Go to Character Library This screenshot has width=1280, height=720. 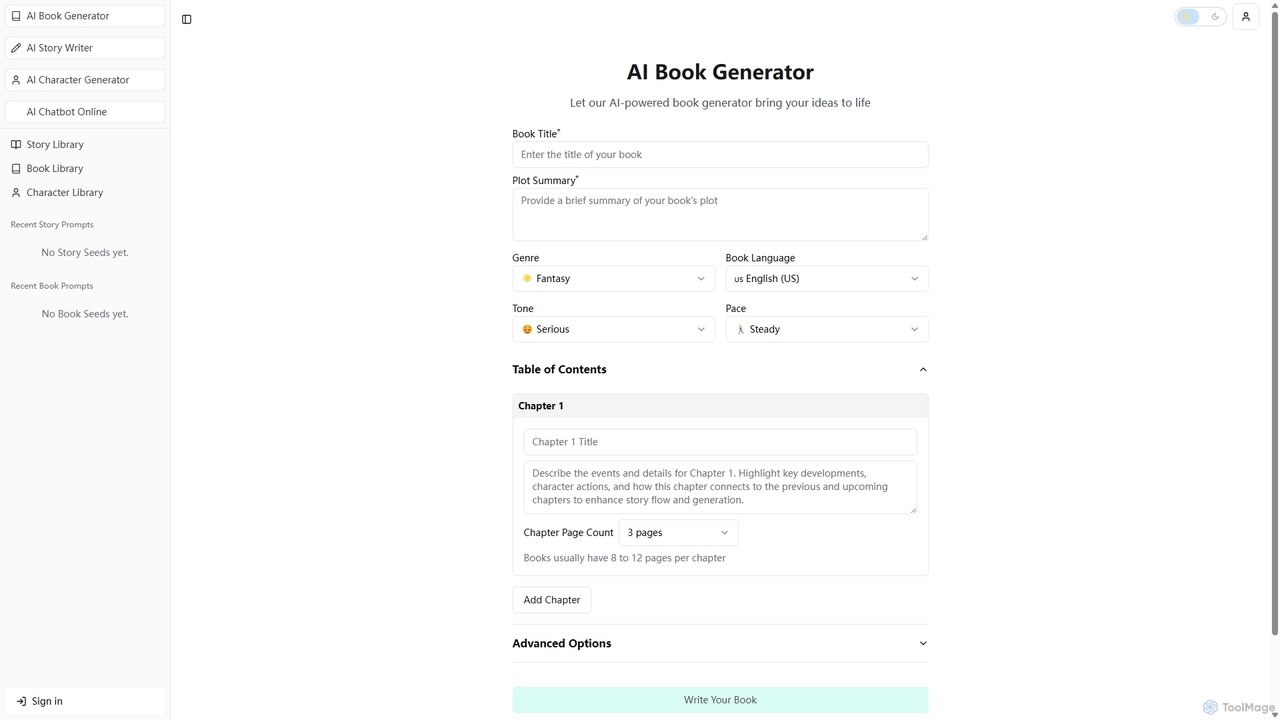[85, 192]
